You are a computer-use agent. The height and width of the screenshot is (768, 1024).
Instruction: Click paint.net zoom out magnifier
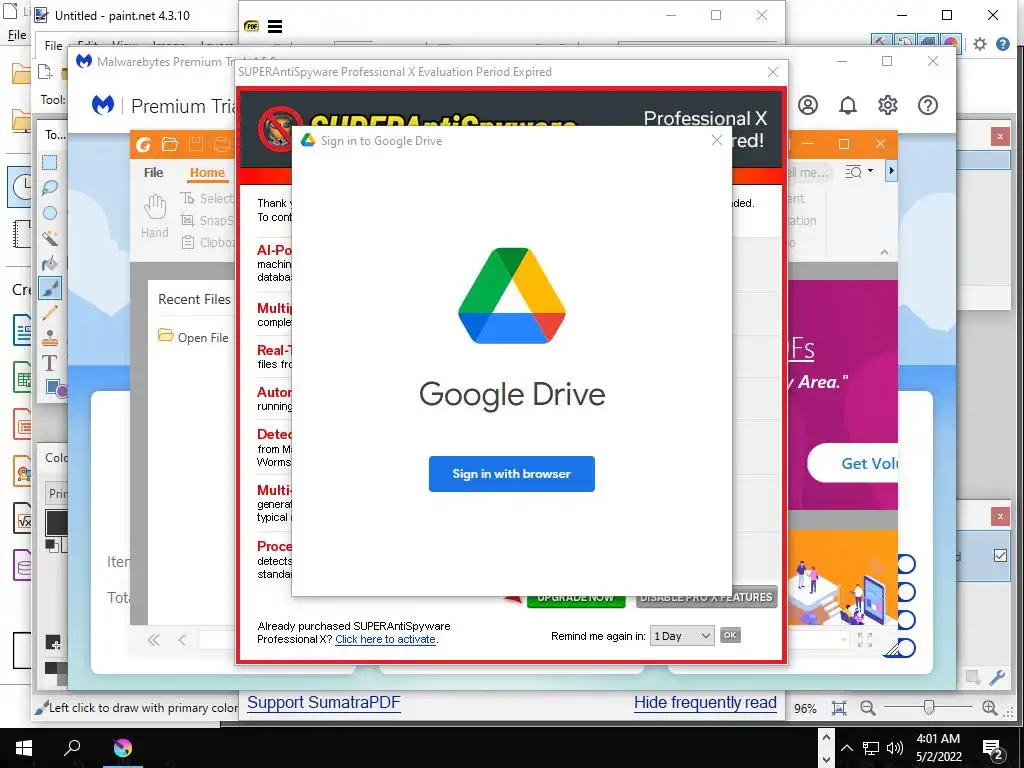(868, 708)
